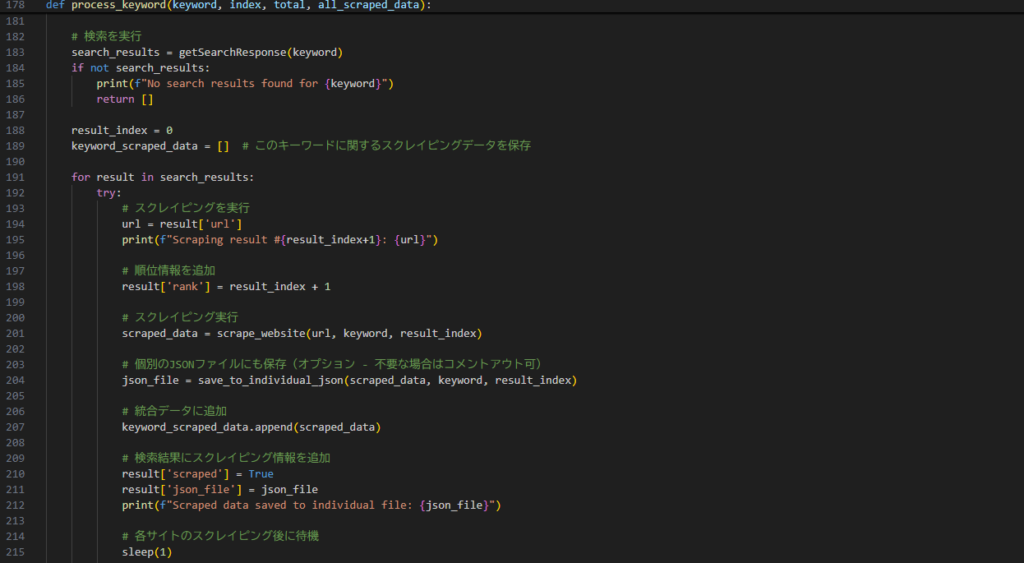1024x563 pixels.
Task: Click line number 189 in the gutter
Action: [15, 146]
